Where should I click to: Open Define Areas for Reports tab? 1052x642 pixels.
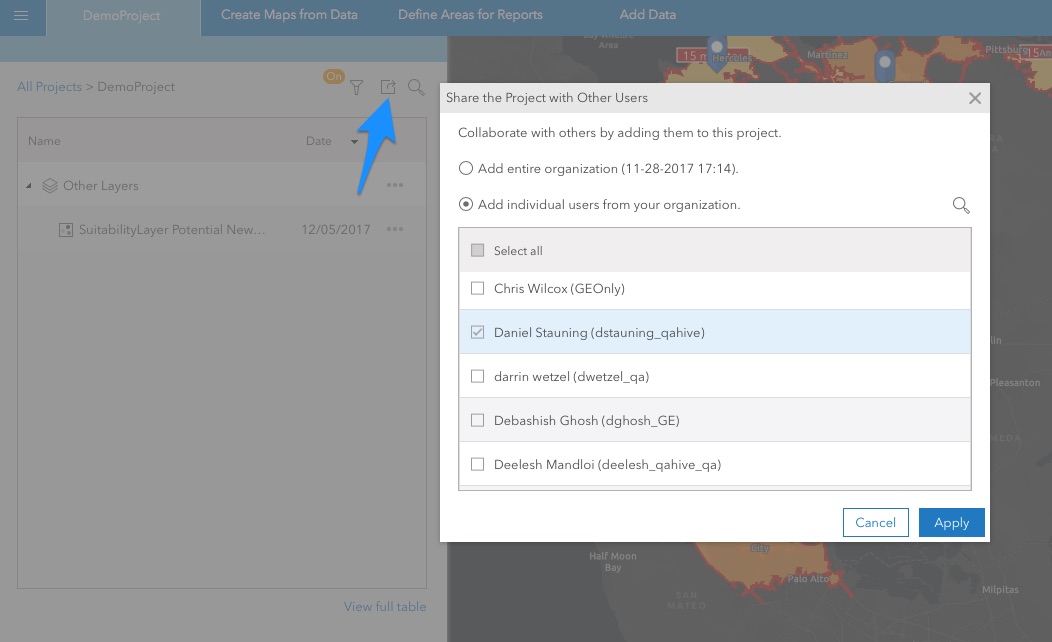coord(470,15)
